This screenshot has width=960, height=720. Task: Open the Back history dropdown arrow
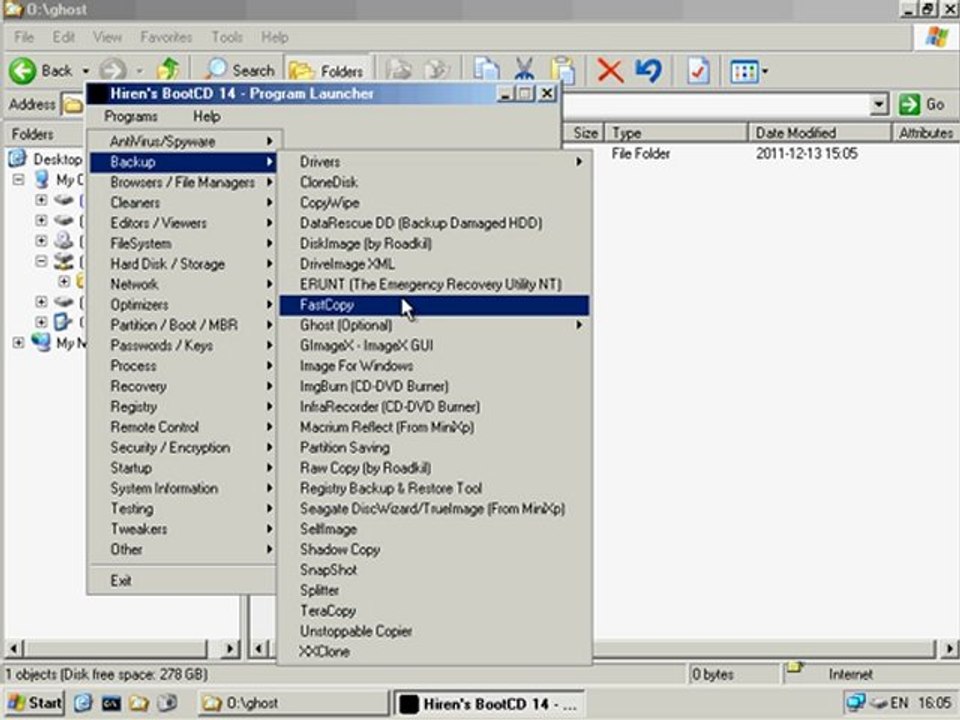[x=85, y=72]
